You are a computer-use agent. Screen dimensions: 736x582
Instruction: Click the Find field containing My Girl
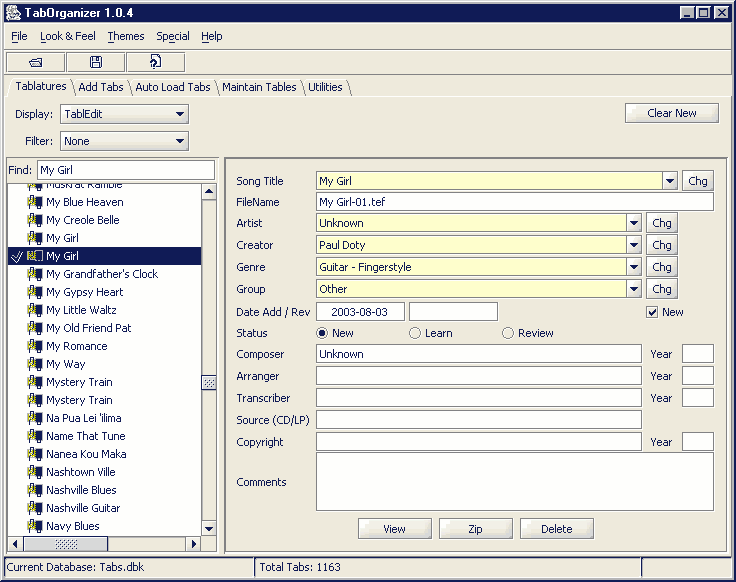126,170
